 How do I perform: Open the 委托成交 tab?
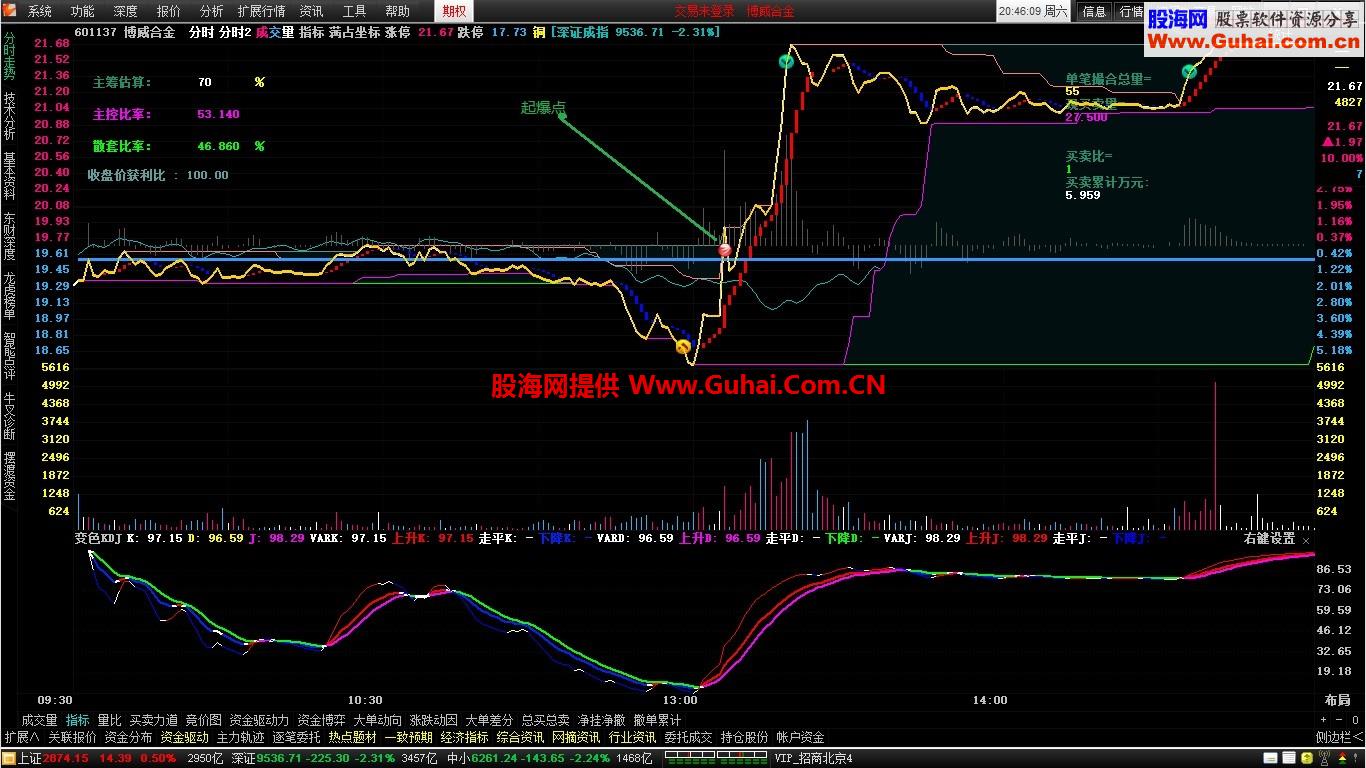[x=688, y=737]
